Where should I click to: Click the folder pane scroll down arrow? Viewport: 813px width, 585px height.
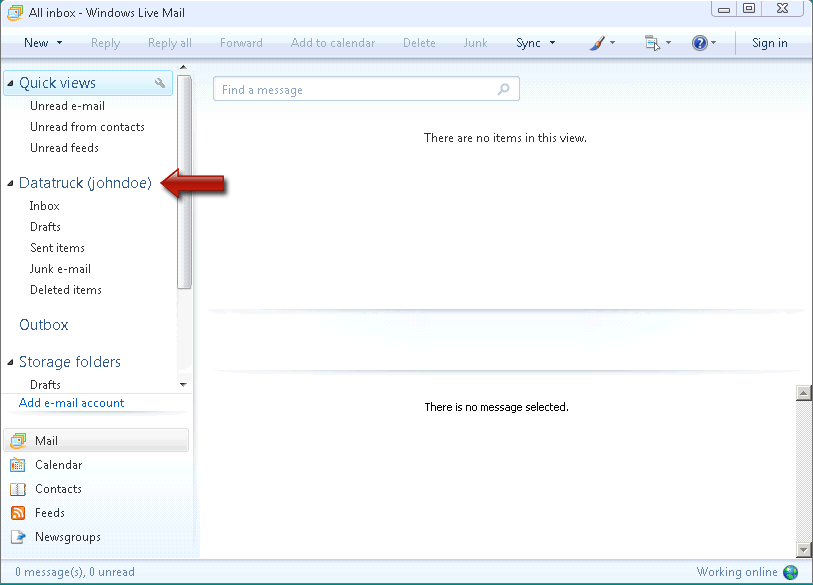(x=183, y=384)
